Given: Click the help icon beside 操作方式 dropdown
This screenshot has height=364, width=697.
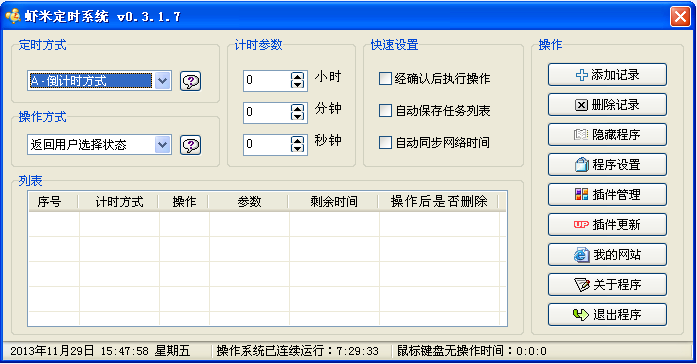Looking at the screenshot, I should [191, 145].
